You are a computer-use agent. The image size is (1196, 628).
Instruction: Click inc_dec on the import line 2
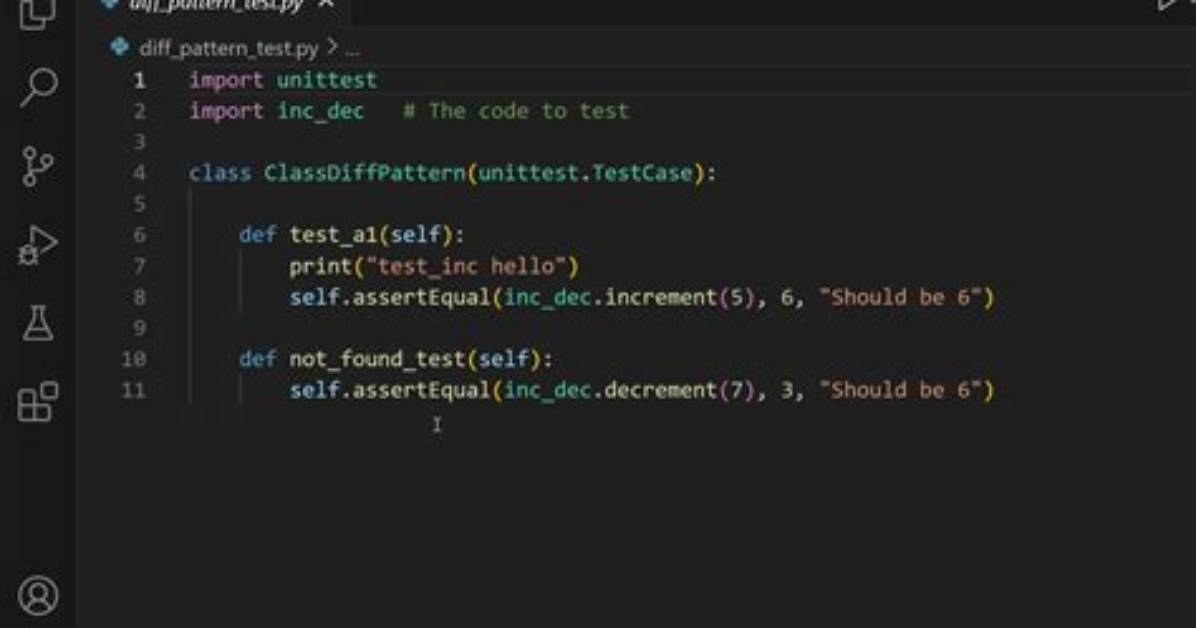[320, 111]
